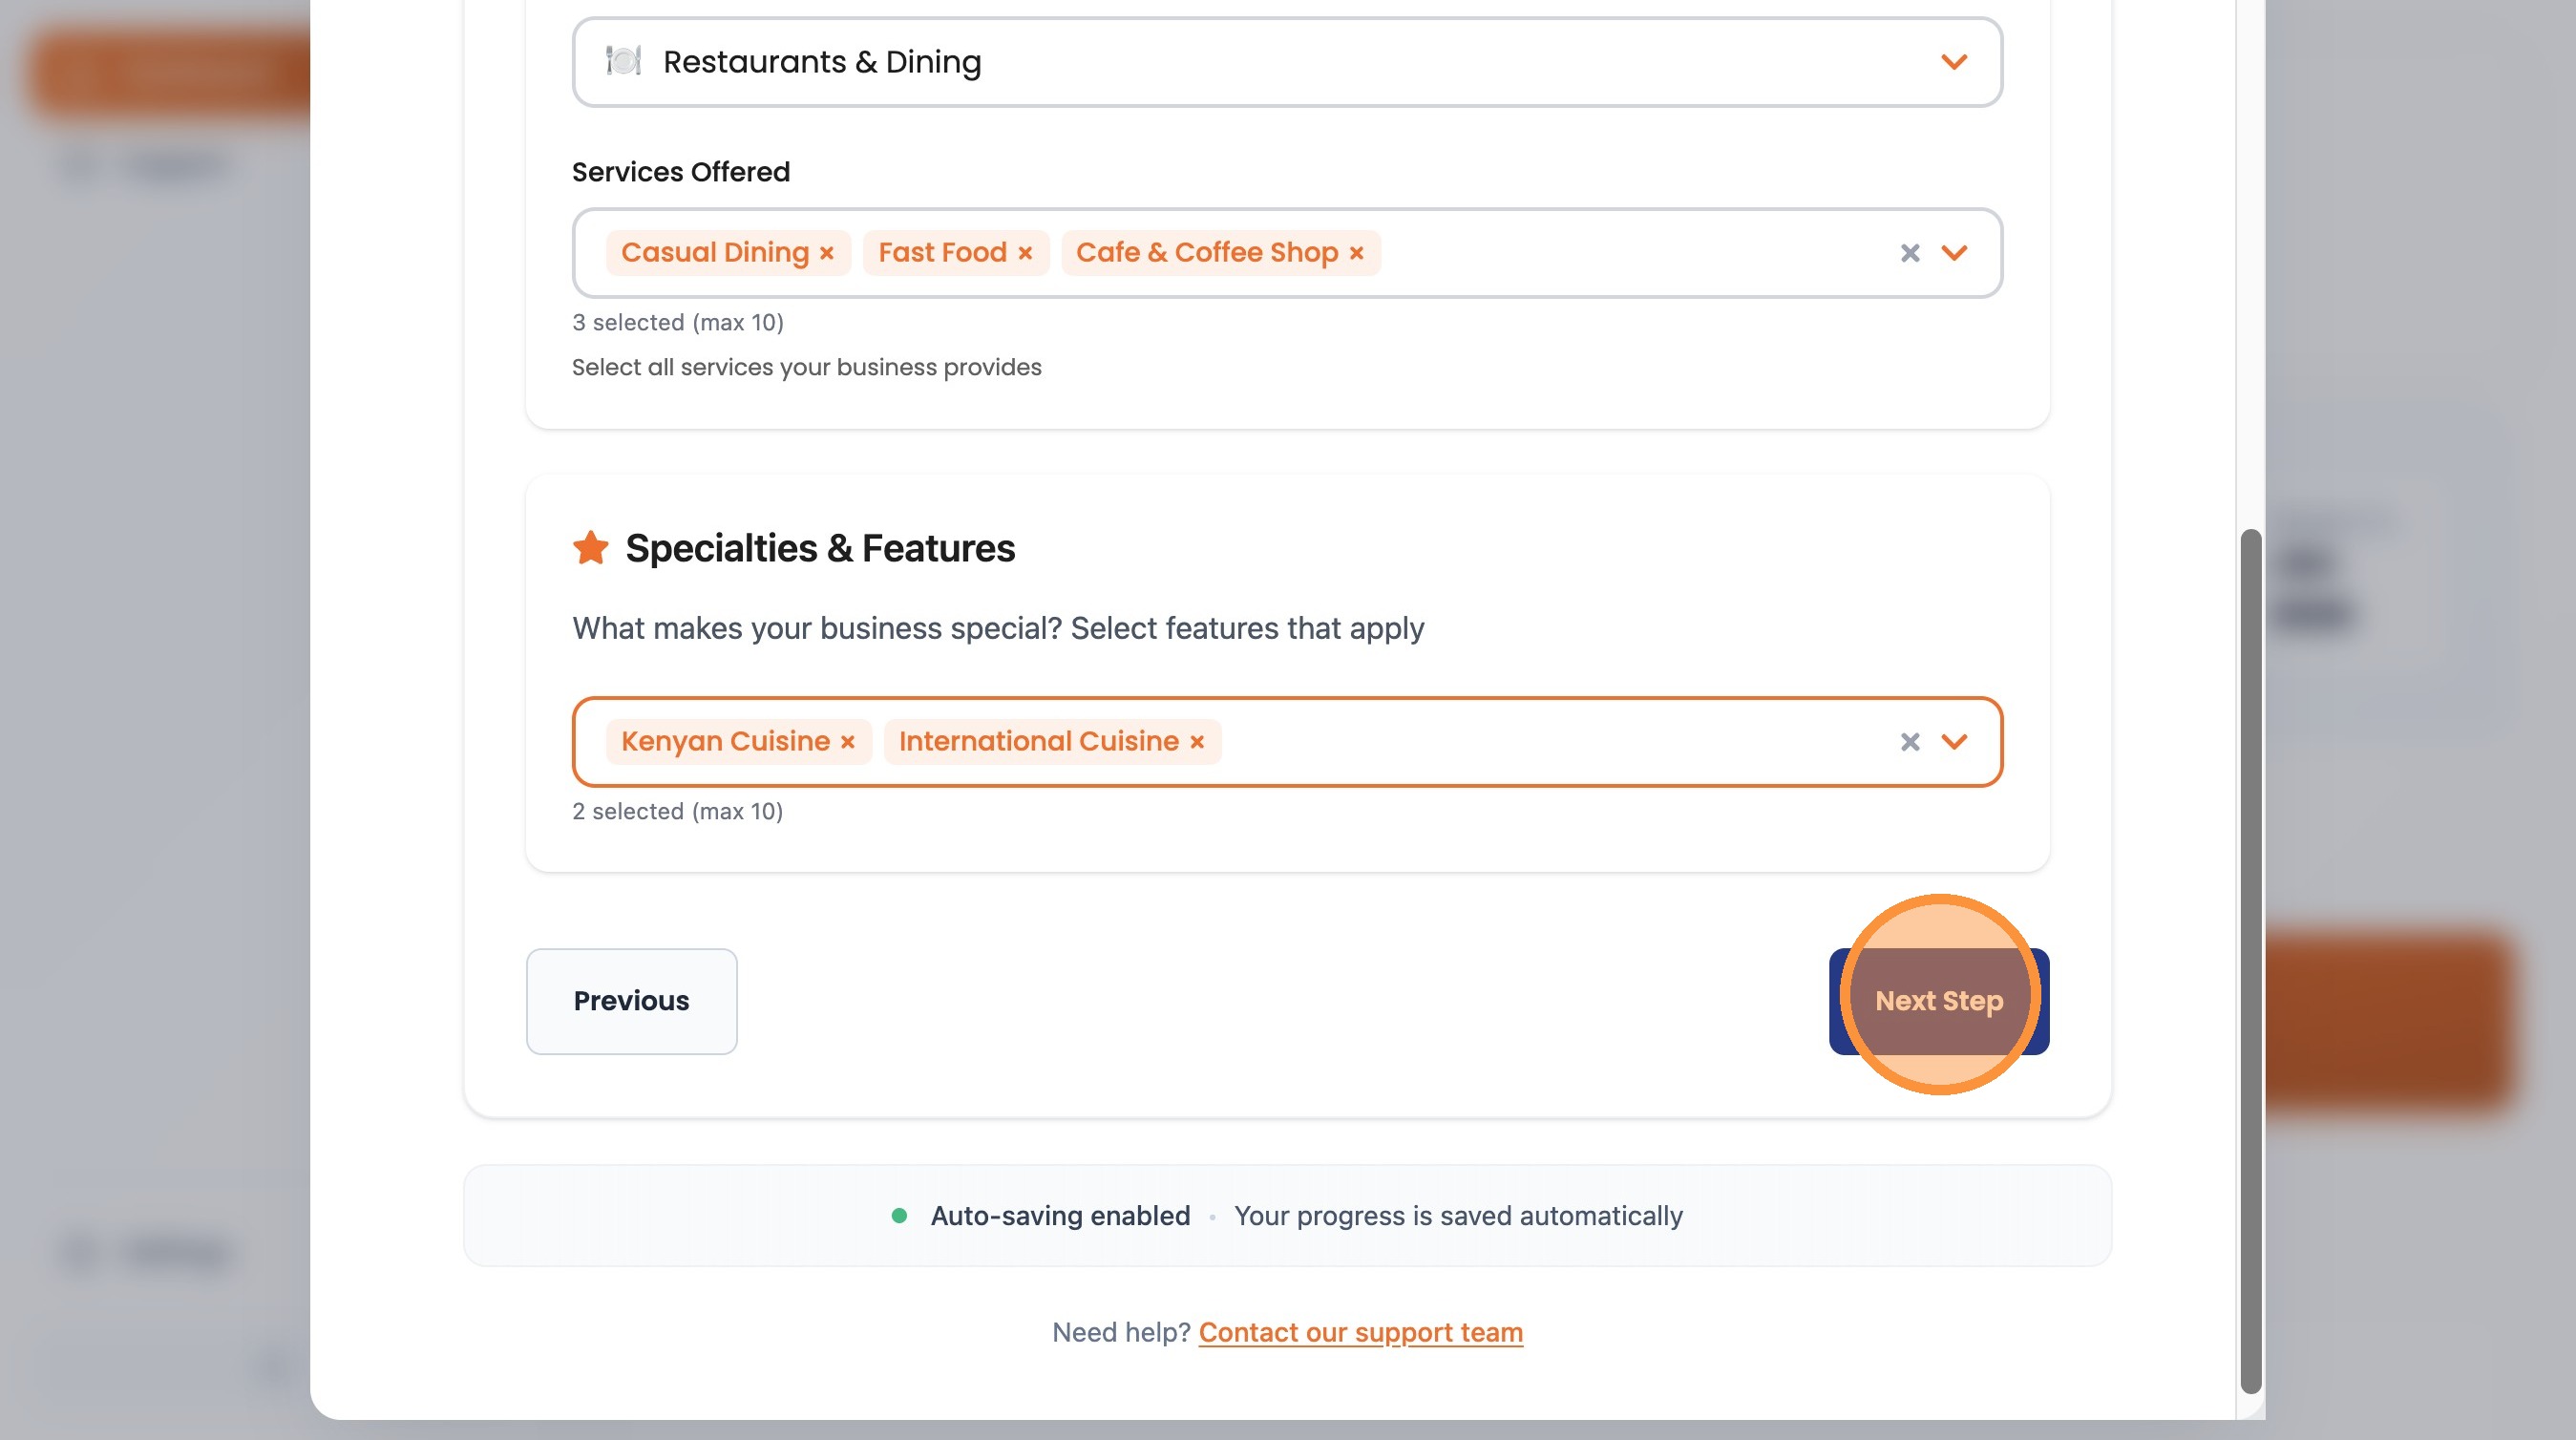Remove the Fast Food tag
The height and width of the screenshot is (1440, 2576).
(x=1024, y=253)
